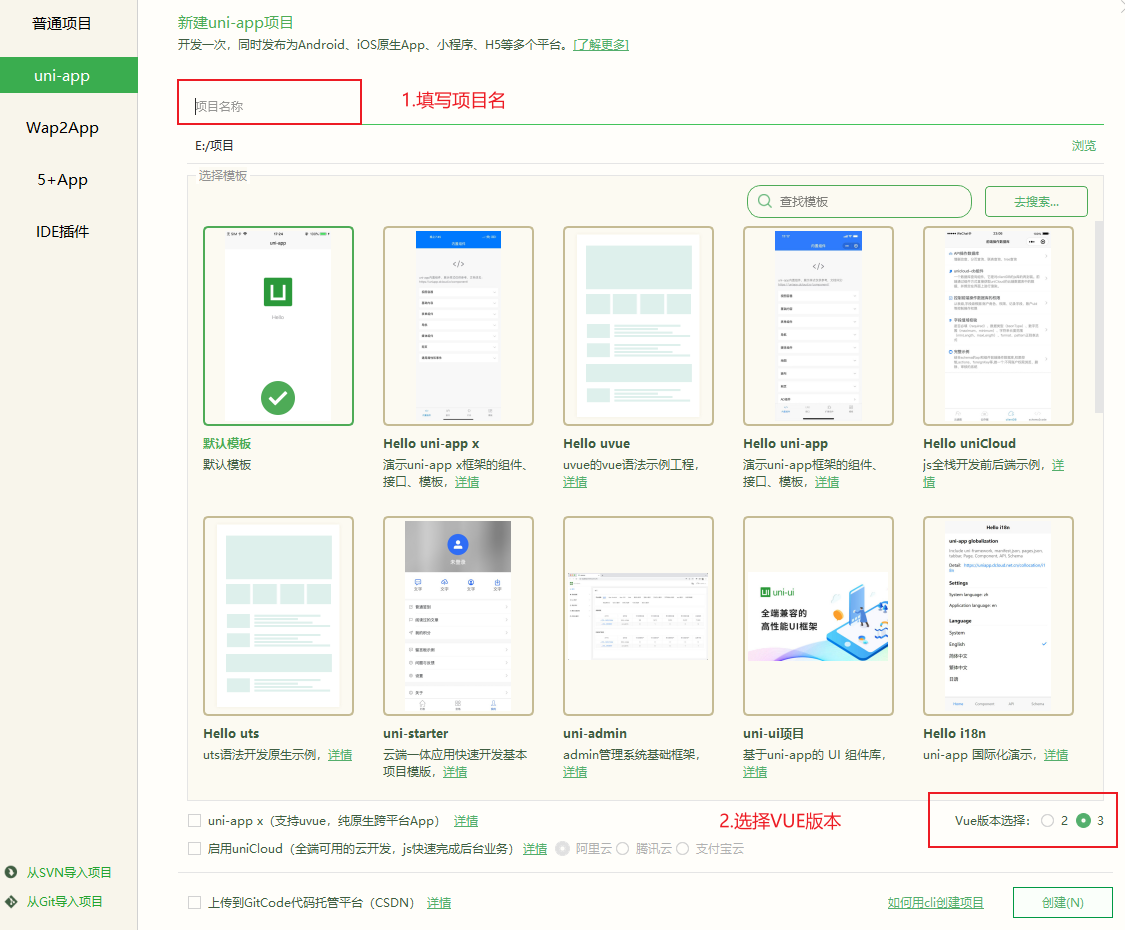1125x930 pixels.
Task: Select the 阿里云 radio option
Action: [562, 848]
